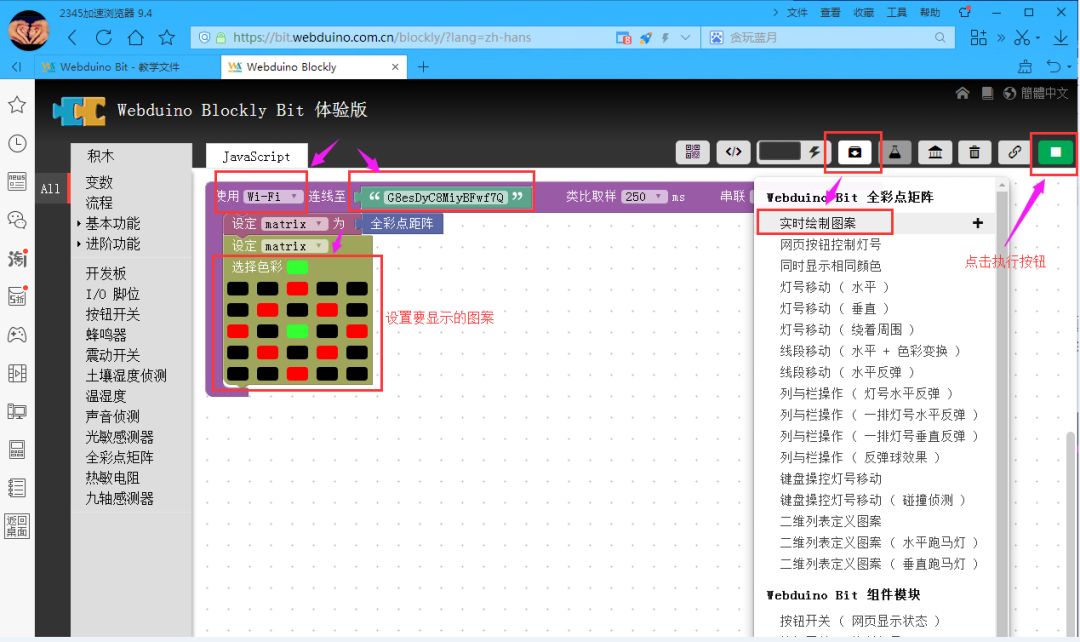Open Wi-Fi connection type dropdown

point(273,196)
